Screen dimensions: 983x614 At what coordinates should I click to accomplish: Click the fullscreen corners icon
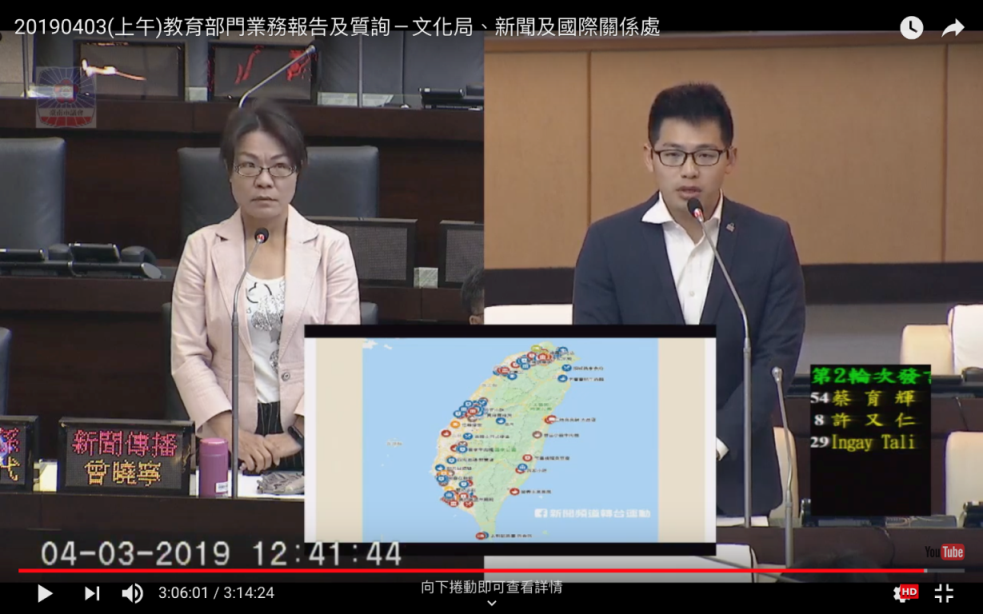944,593
